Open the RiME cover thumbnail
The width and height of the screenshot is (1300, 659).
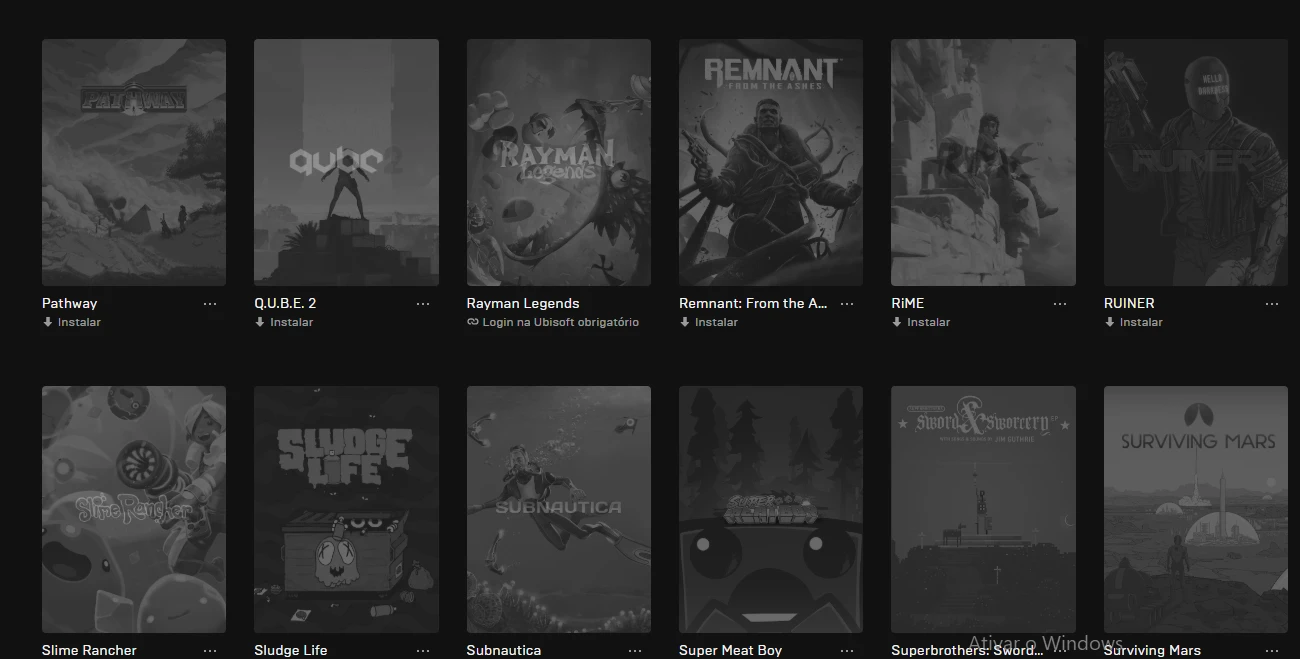tap(983, 162)
